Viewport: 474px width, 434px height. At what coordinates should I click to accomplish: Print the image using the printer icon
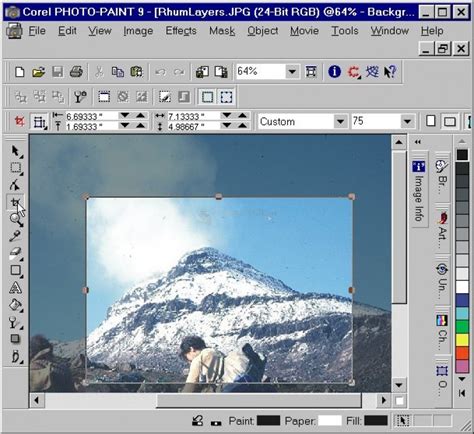(76, 72)
